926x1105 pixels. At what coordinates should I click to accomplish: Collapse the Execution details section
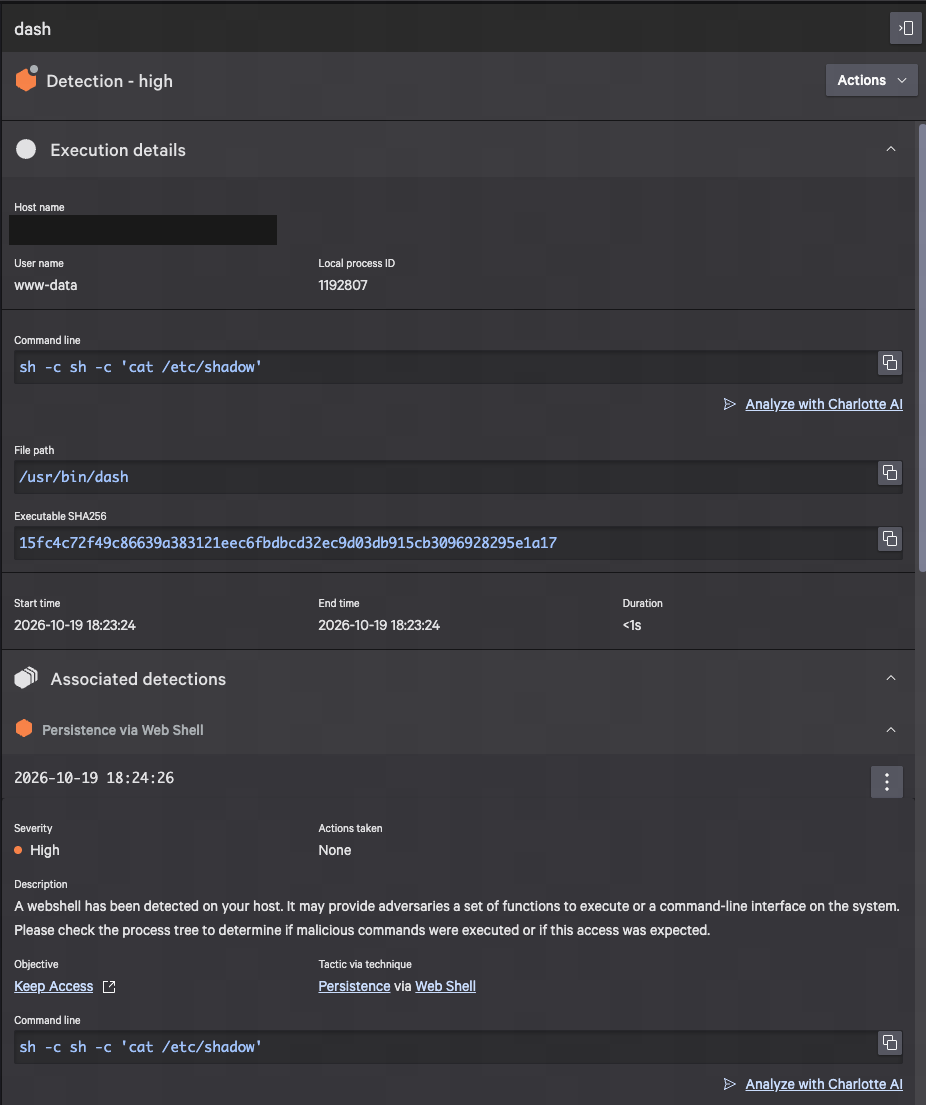click(x=891, y=149)
